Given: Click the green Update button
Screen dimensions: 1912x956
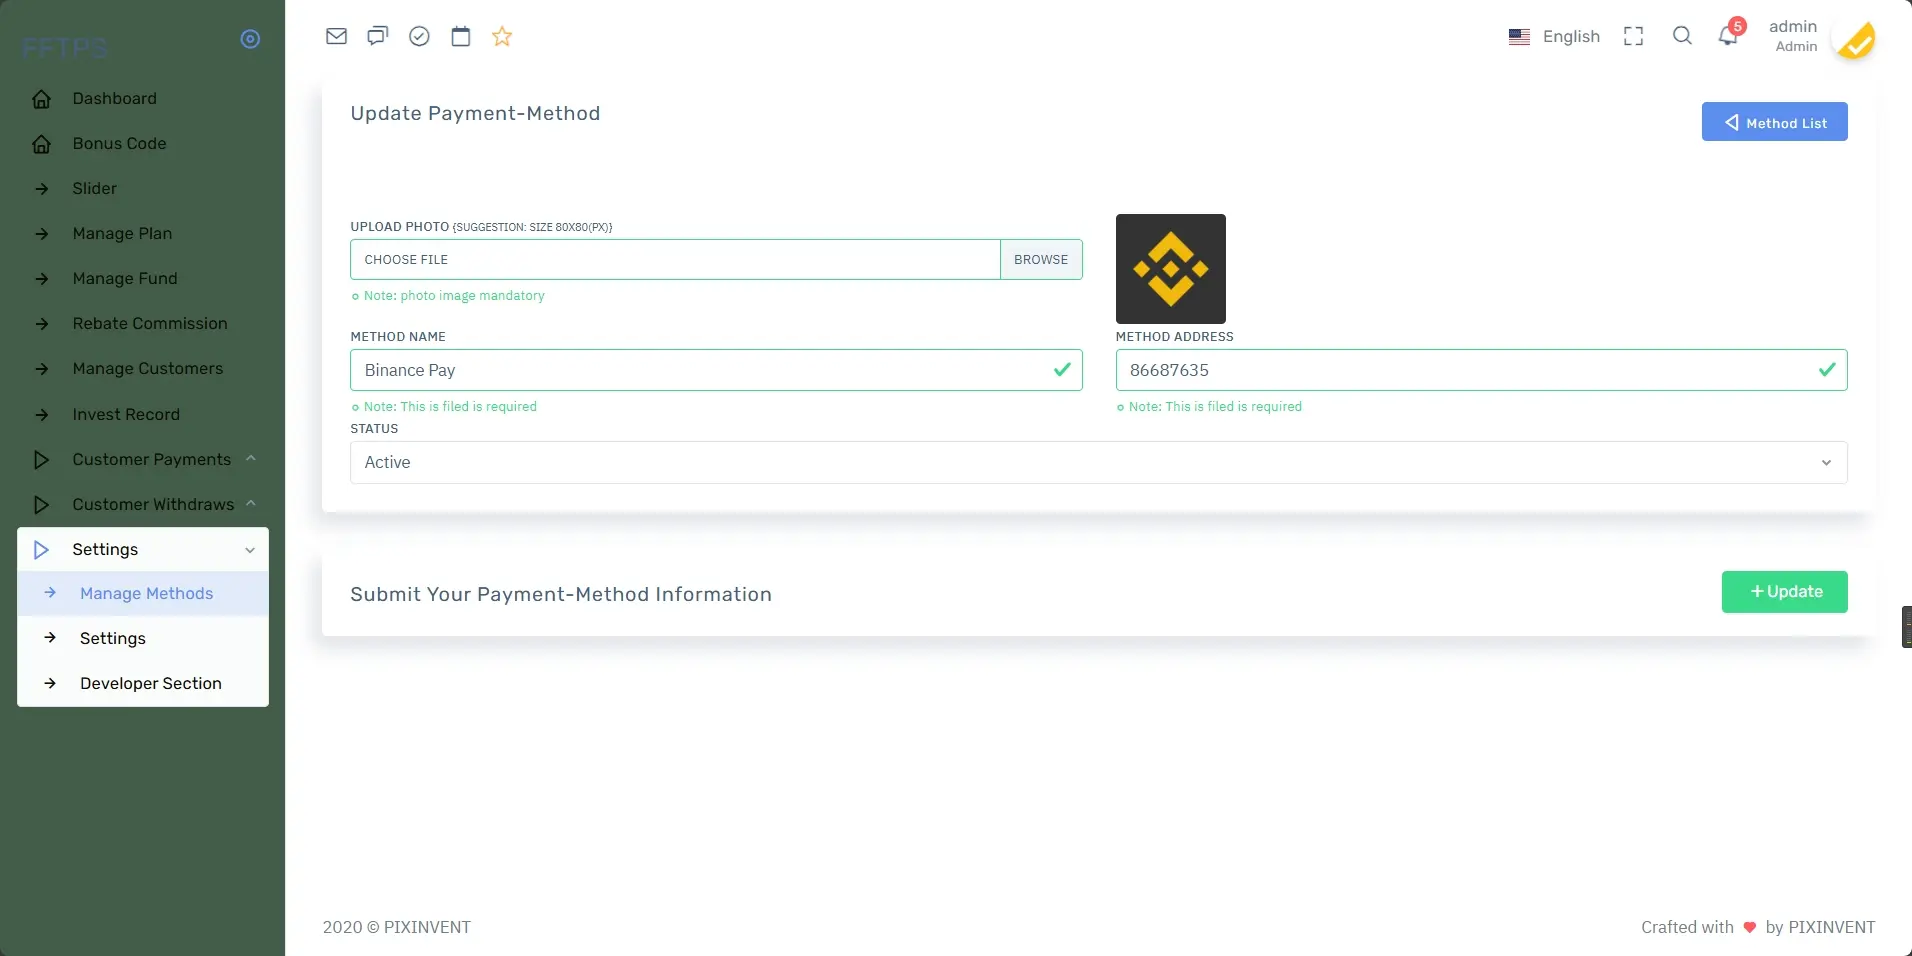Looking at the screenshot, I should 1784,592.
